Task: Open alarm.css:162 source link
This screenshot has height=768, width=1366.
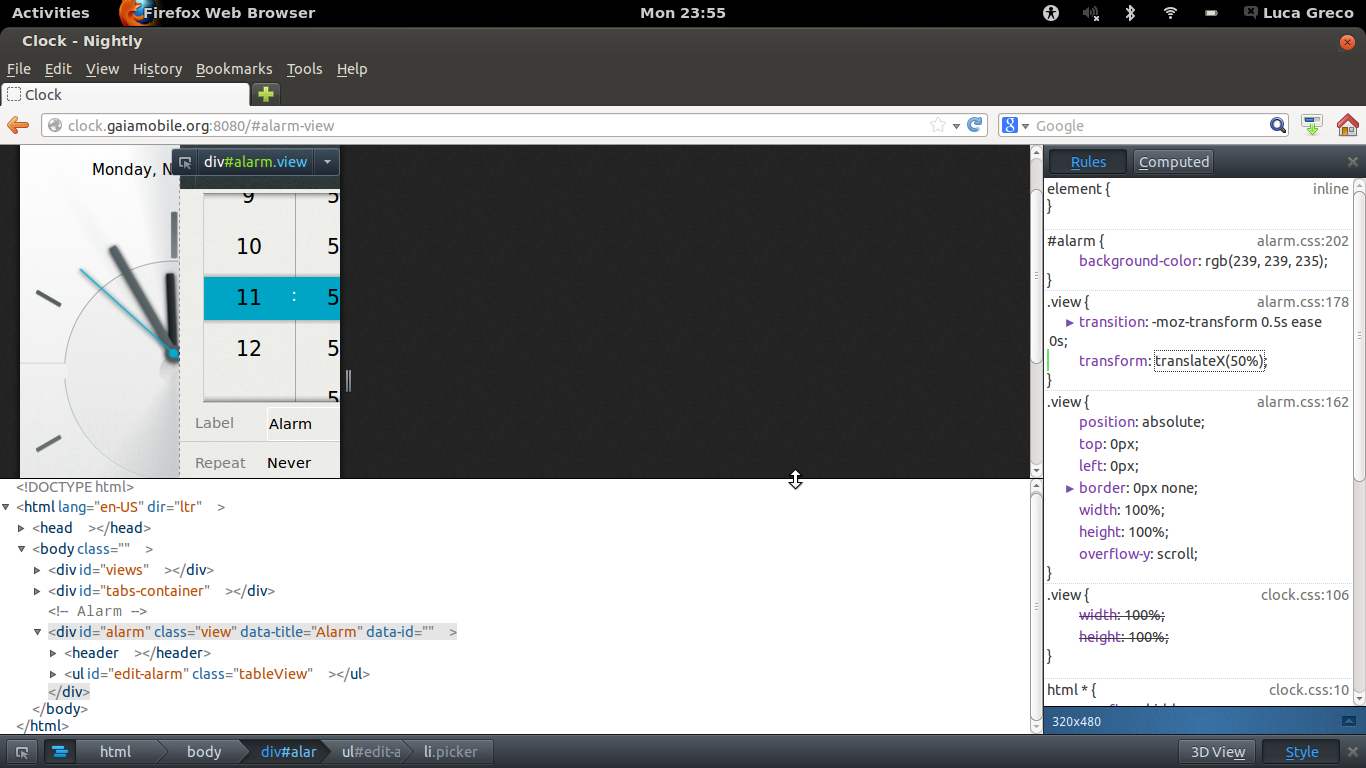Action: 1302,402
